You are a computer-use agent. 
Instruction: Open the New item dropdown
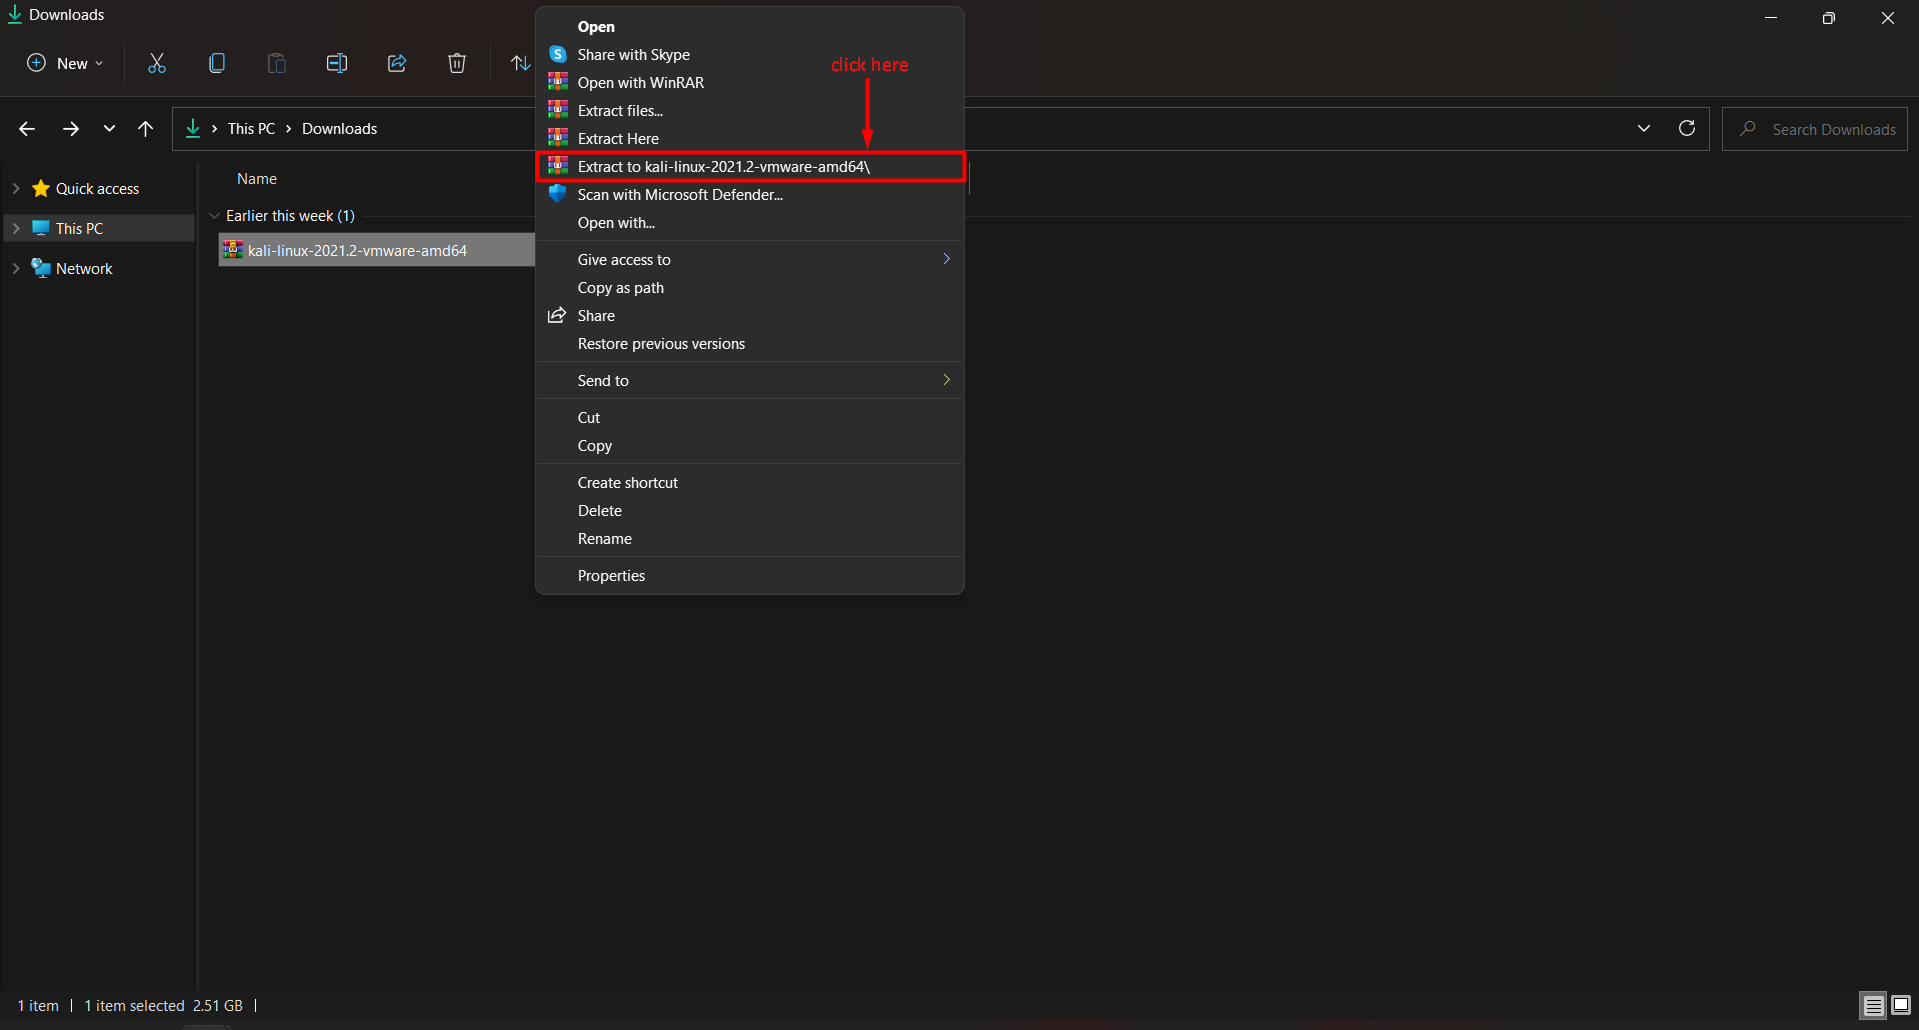coord(65,63)
